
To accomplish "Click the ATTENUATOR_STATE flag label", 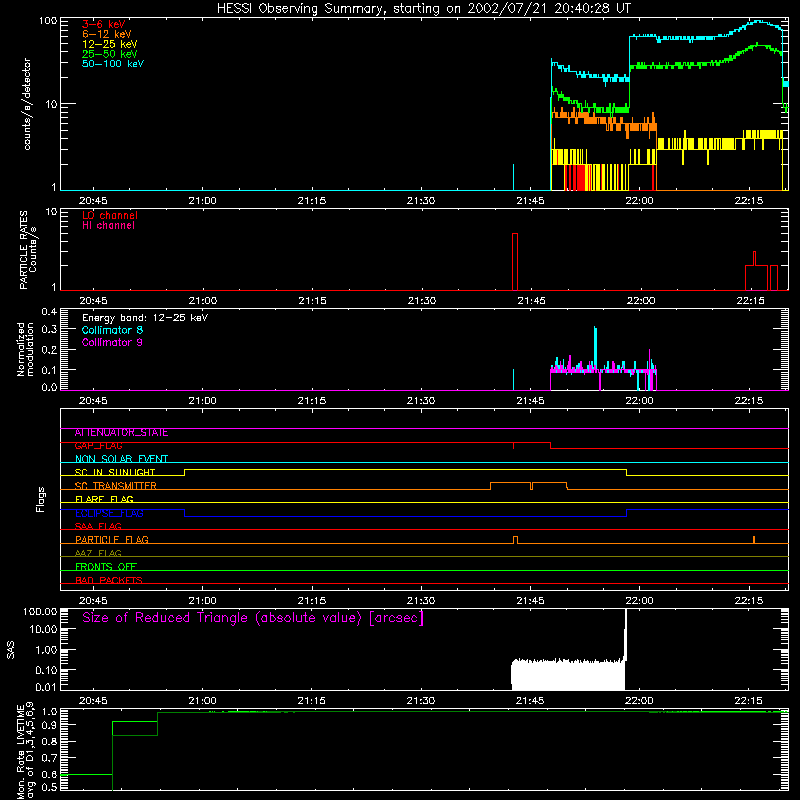I will (x=121, y=433).
